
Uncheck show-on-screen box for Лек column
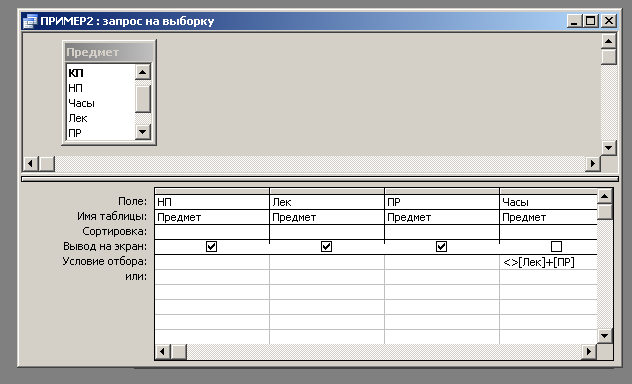(326, 246)
